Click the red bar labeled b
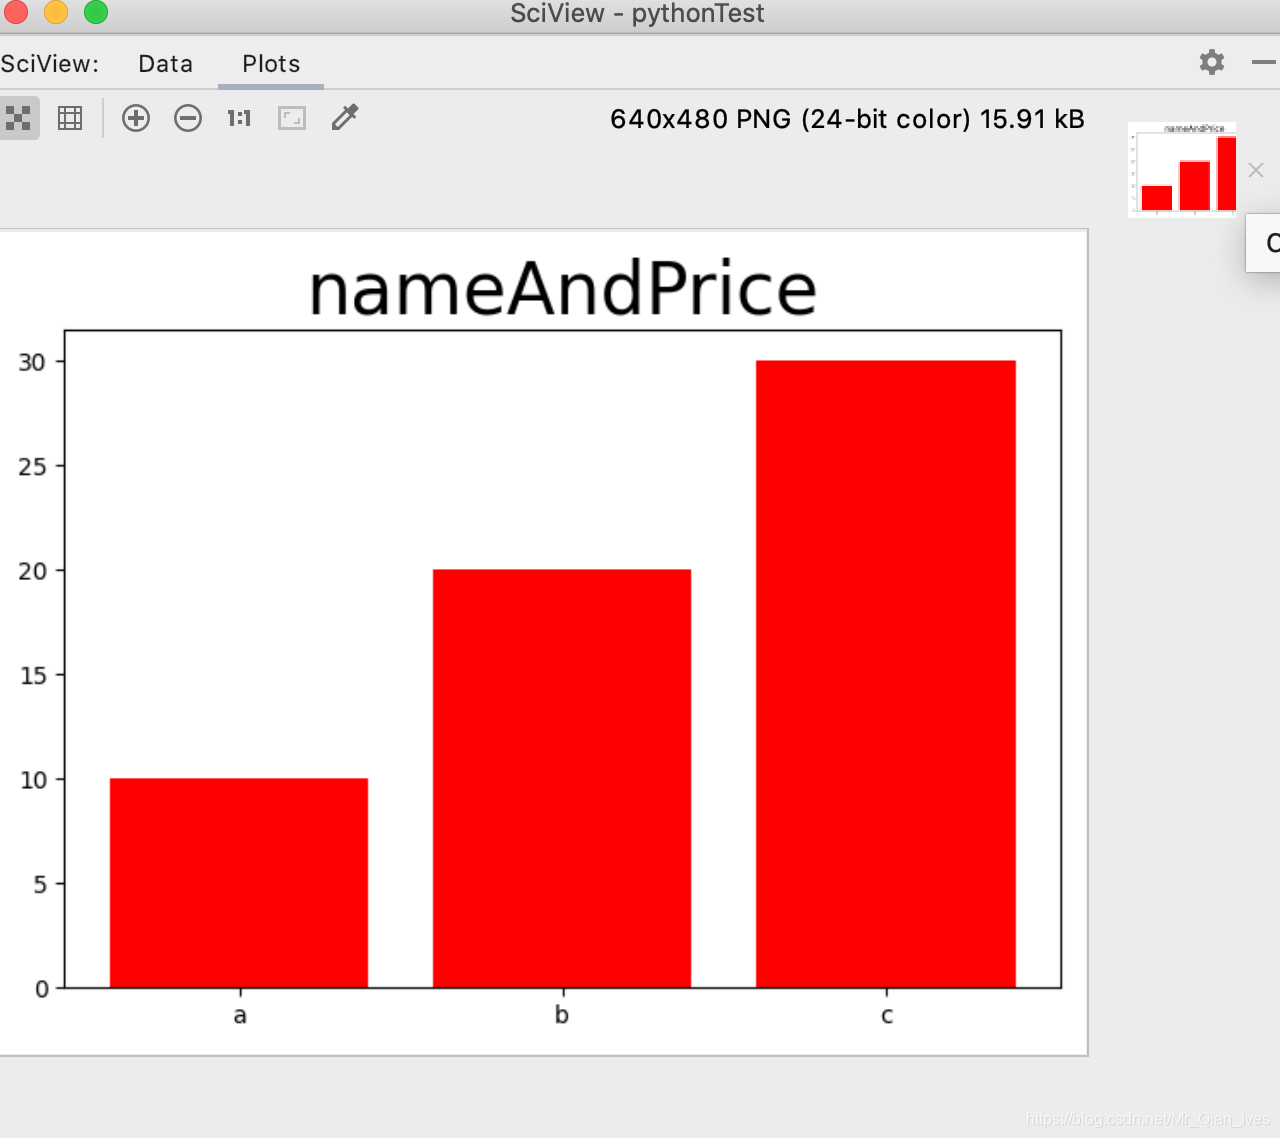1280x1138 pixels. (562, 778)
